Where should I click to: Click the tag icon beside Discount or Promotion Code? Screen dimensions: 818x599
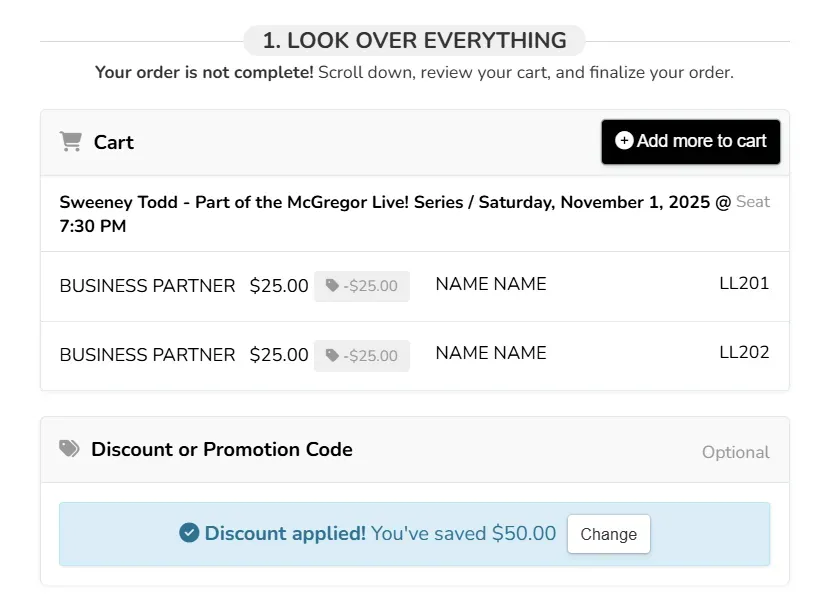[69, 449]
